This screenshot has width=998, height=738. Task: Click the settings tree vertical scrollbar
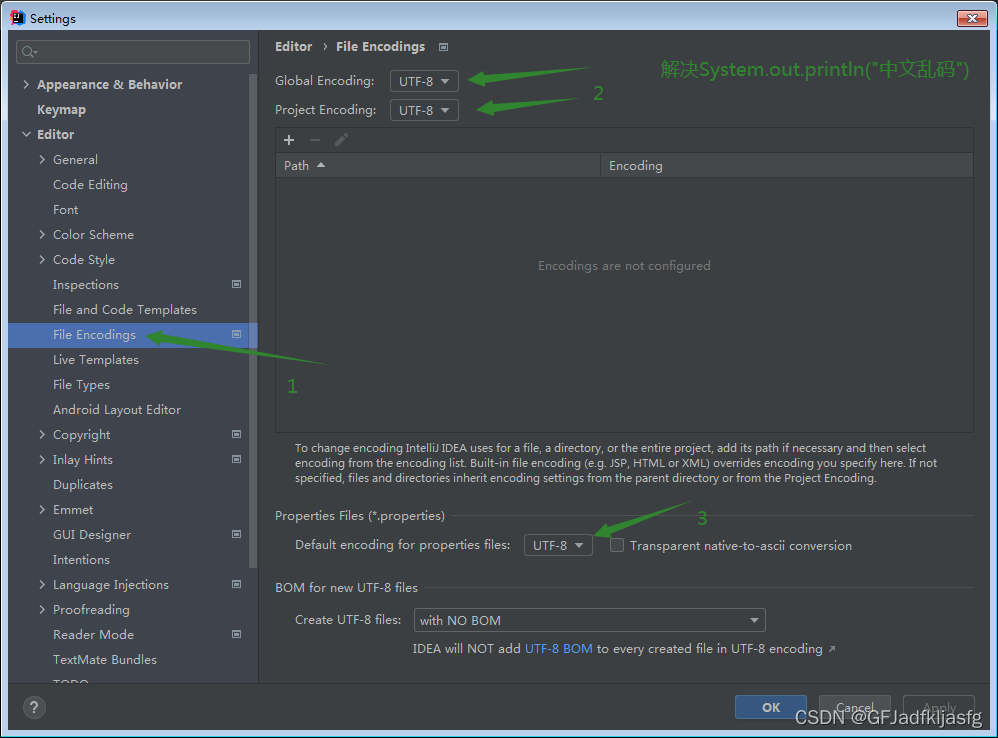[253, 321]
